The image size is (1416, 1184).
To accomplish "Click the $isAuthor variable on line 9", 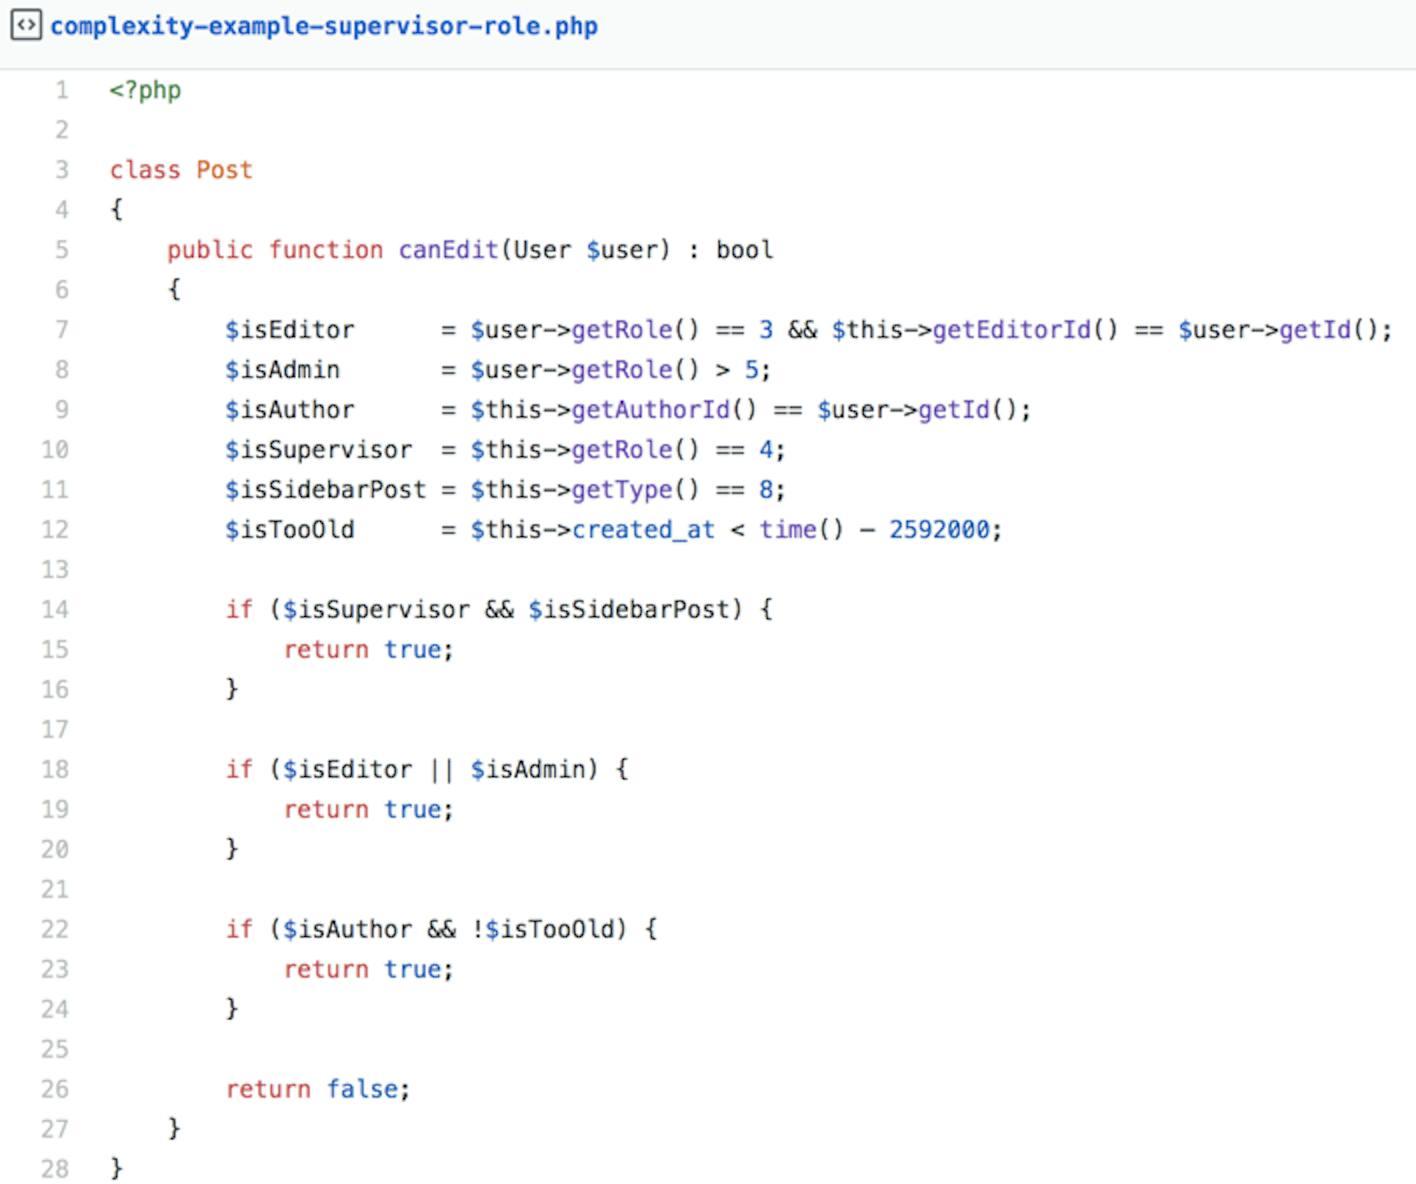I will pos(289,410).
